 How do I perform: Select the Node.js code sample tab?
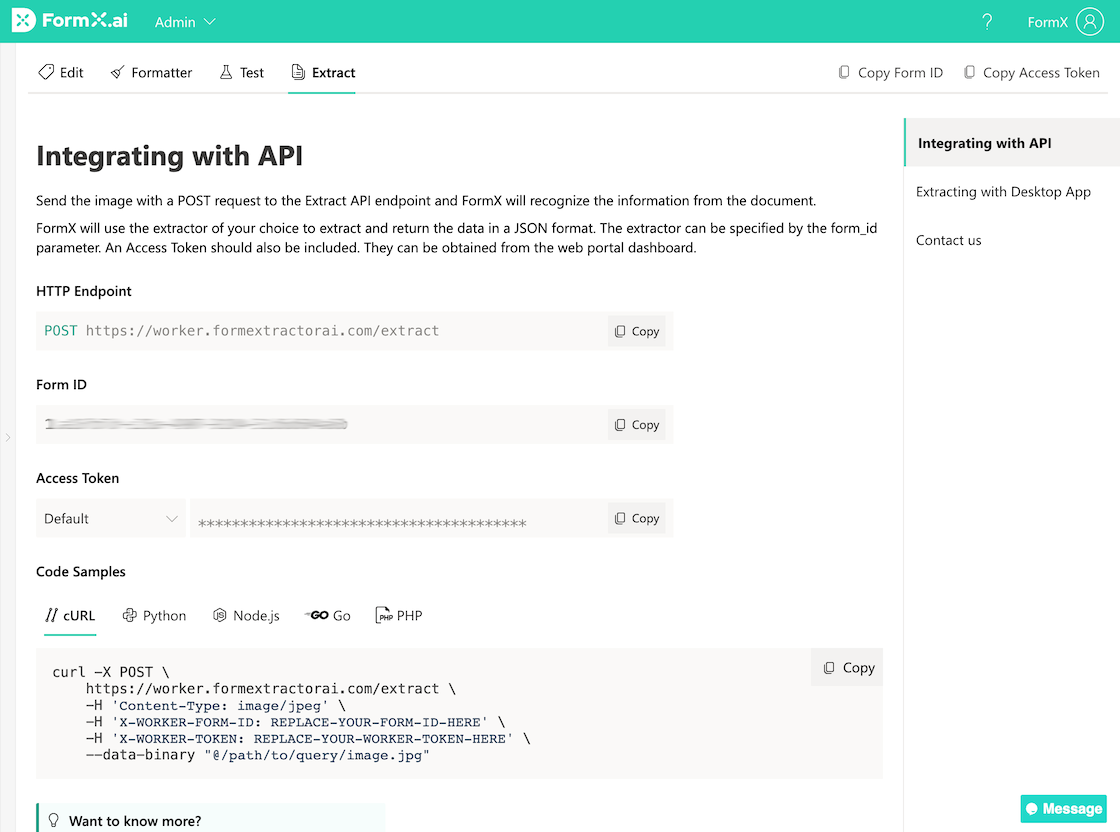pyautogui.click(x=246, y=616)
